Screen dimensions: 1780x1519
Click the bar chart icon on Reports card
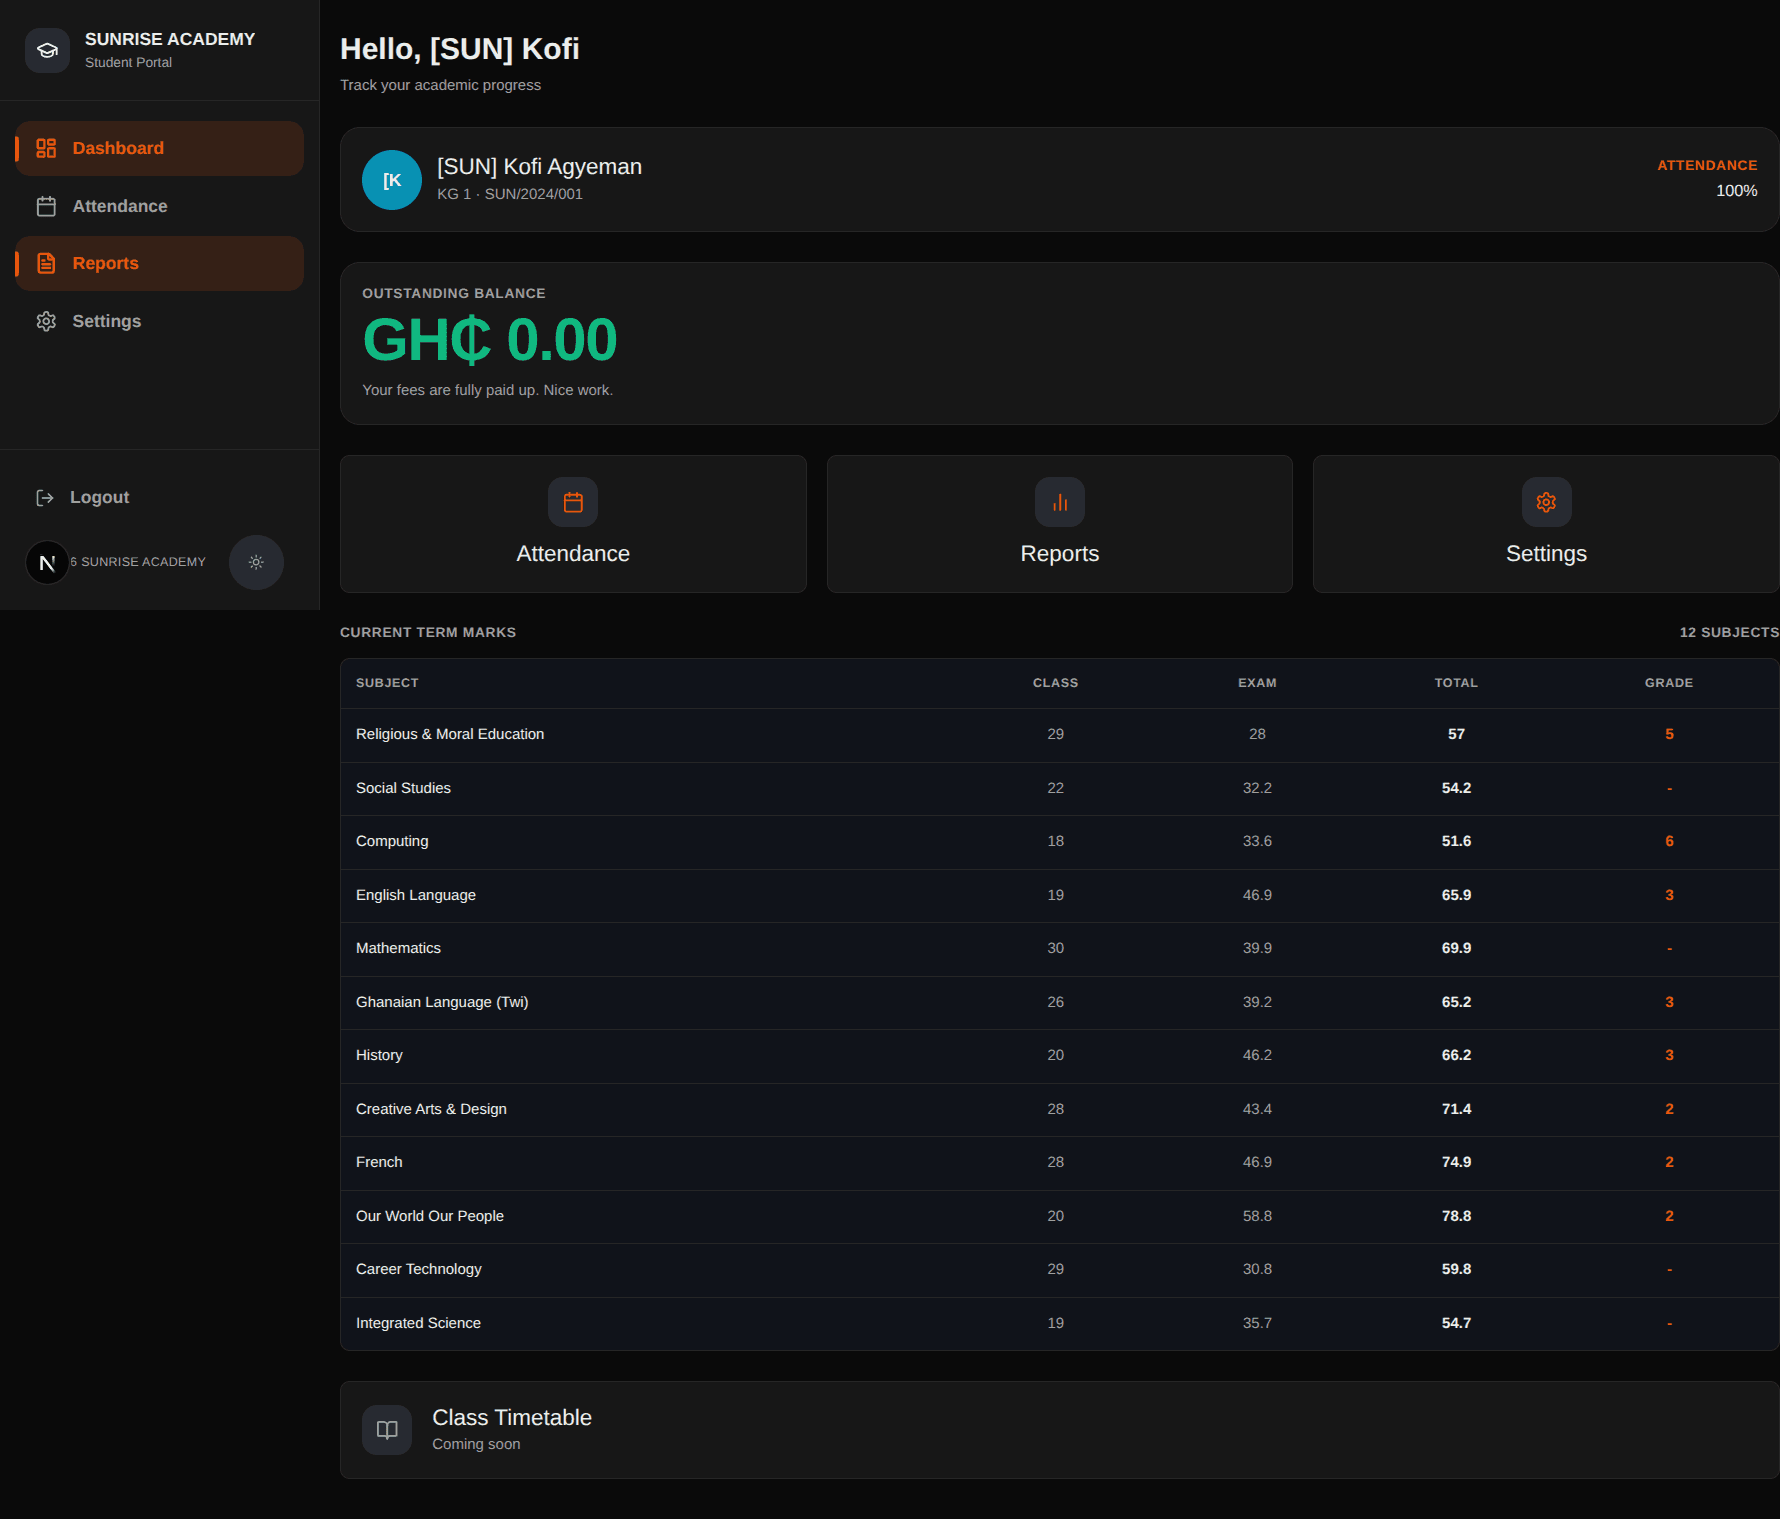[x=1060, y=502]
